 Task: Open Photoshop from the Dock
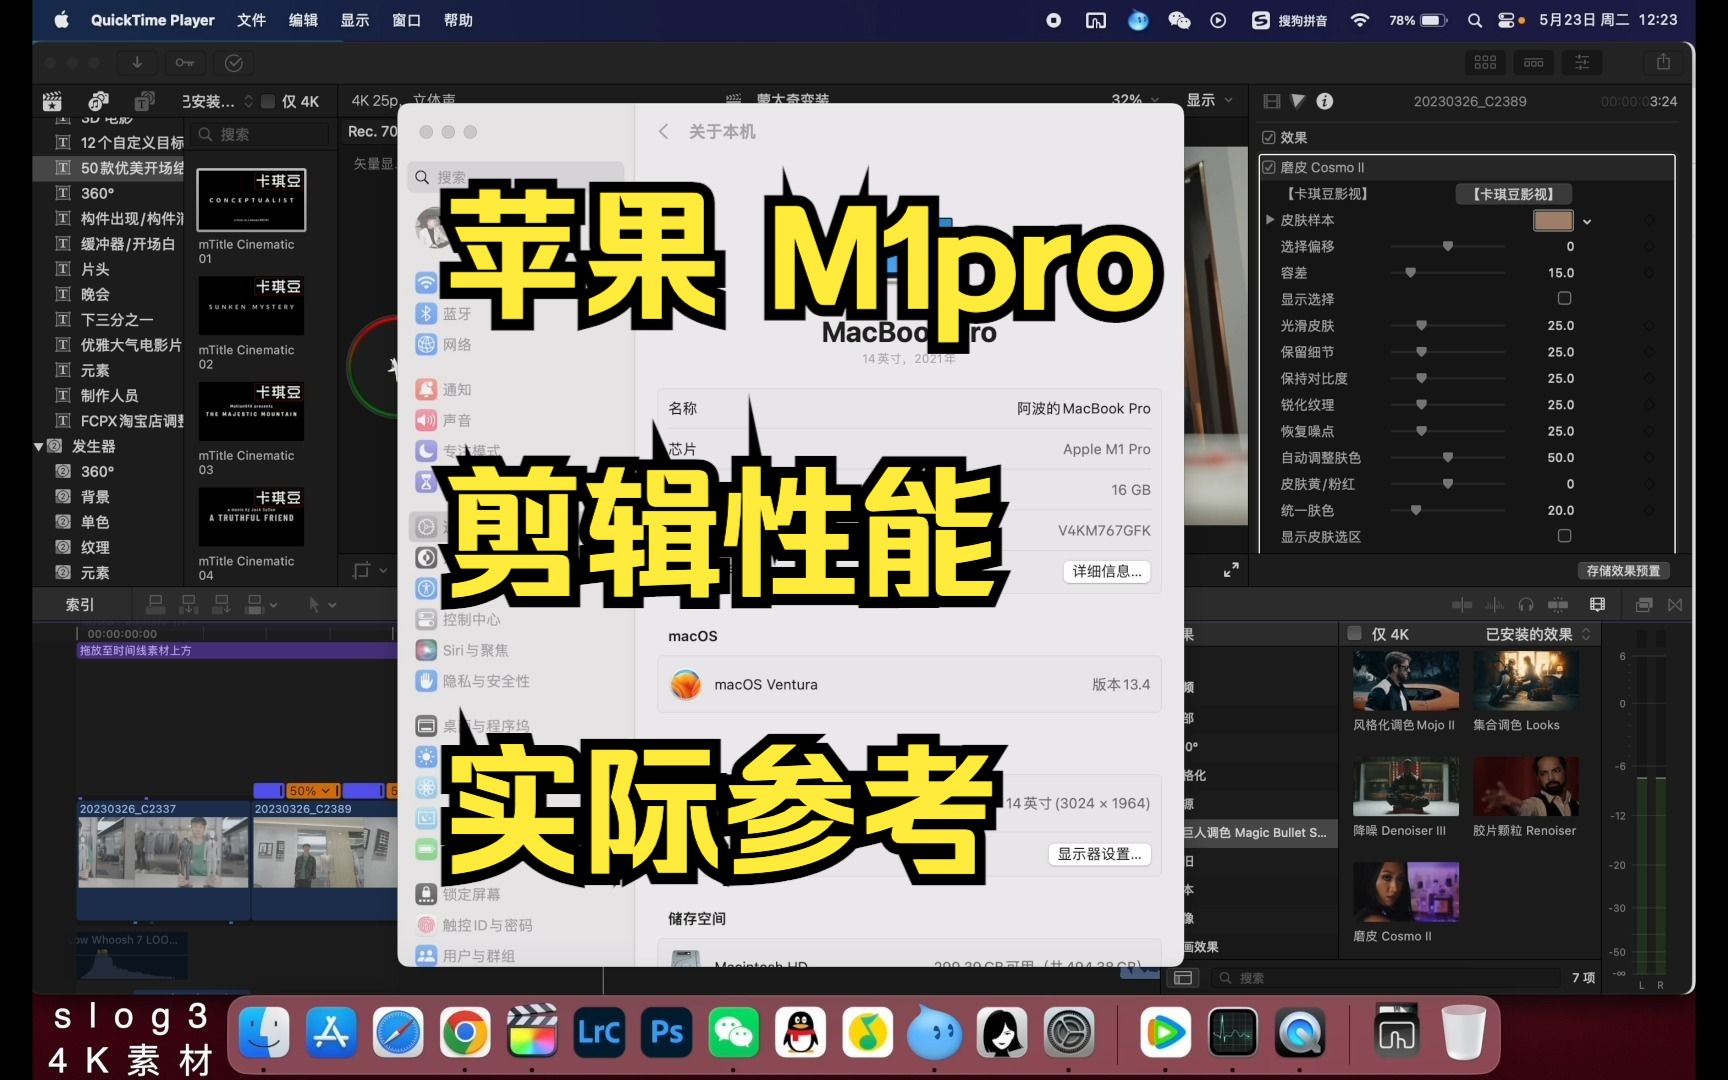click(x=666, y=1031)
